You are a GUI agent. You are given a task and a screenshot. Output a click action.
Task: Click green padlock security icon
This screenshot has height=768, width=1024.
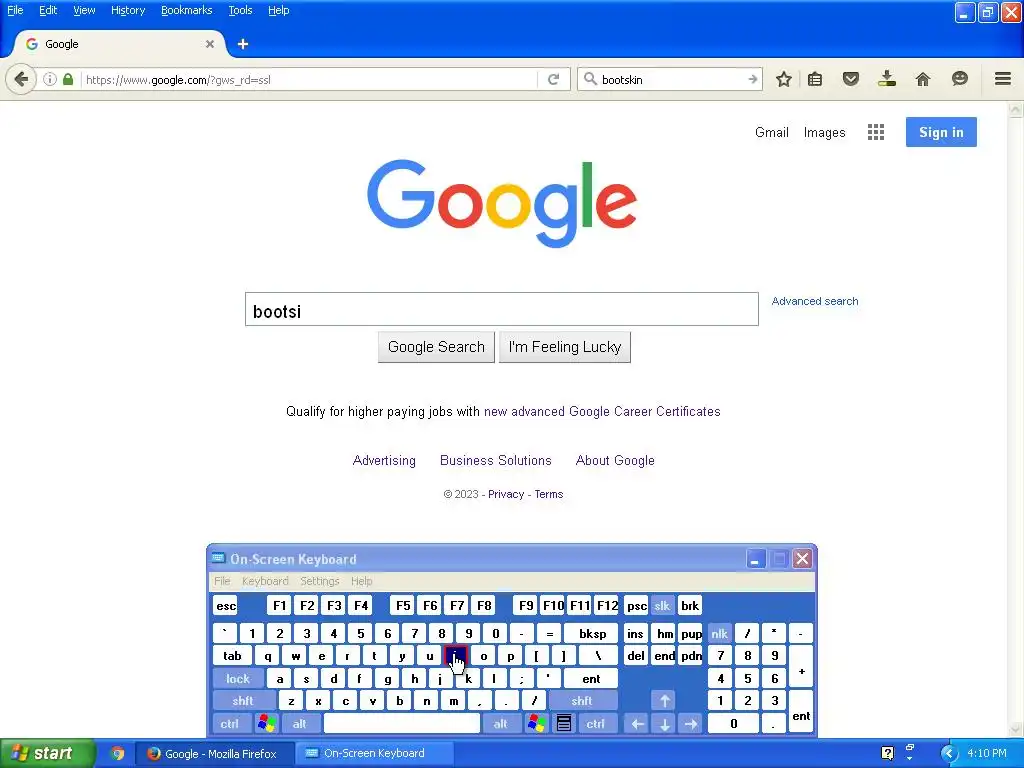click(x=68, y=80)
